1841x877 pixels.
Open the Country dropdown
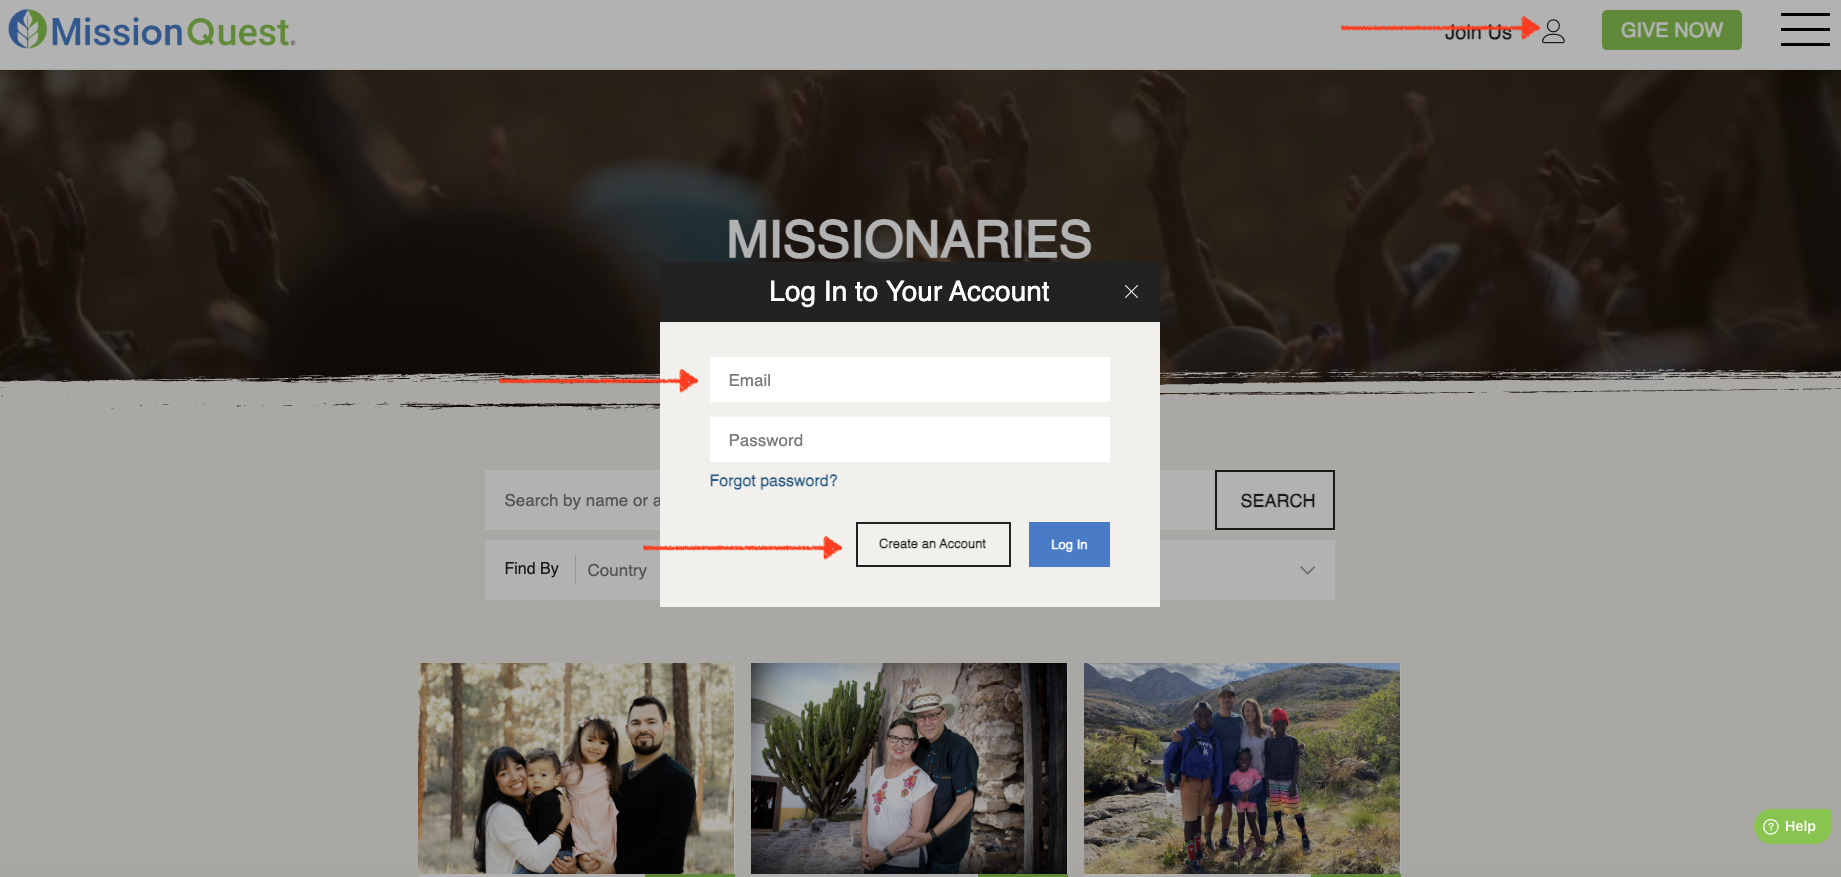[x=617, y=570]
